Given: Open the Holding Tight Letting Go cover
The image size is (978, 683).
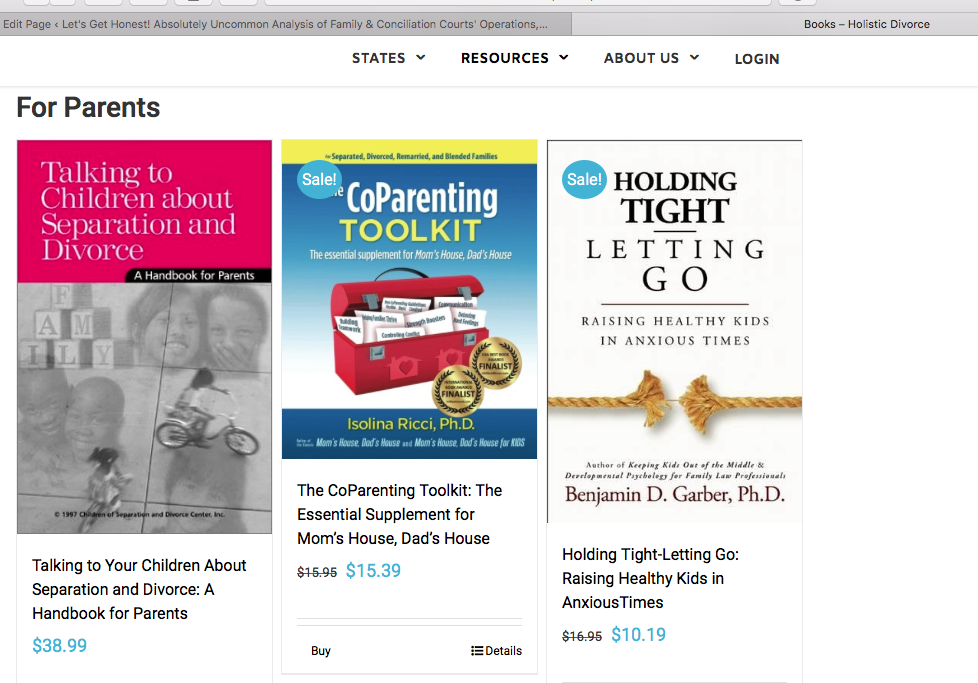Looking at the screenshot, I should pyautogui.click(x=674, y=331).
